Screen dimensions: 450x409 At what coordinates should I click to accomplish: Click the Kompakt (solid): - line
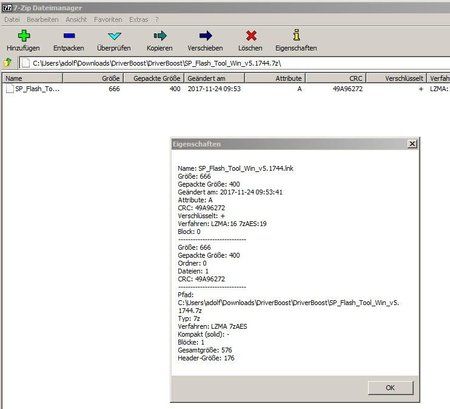tap(203, 334)
